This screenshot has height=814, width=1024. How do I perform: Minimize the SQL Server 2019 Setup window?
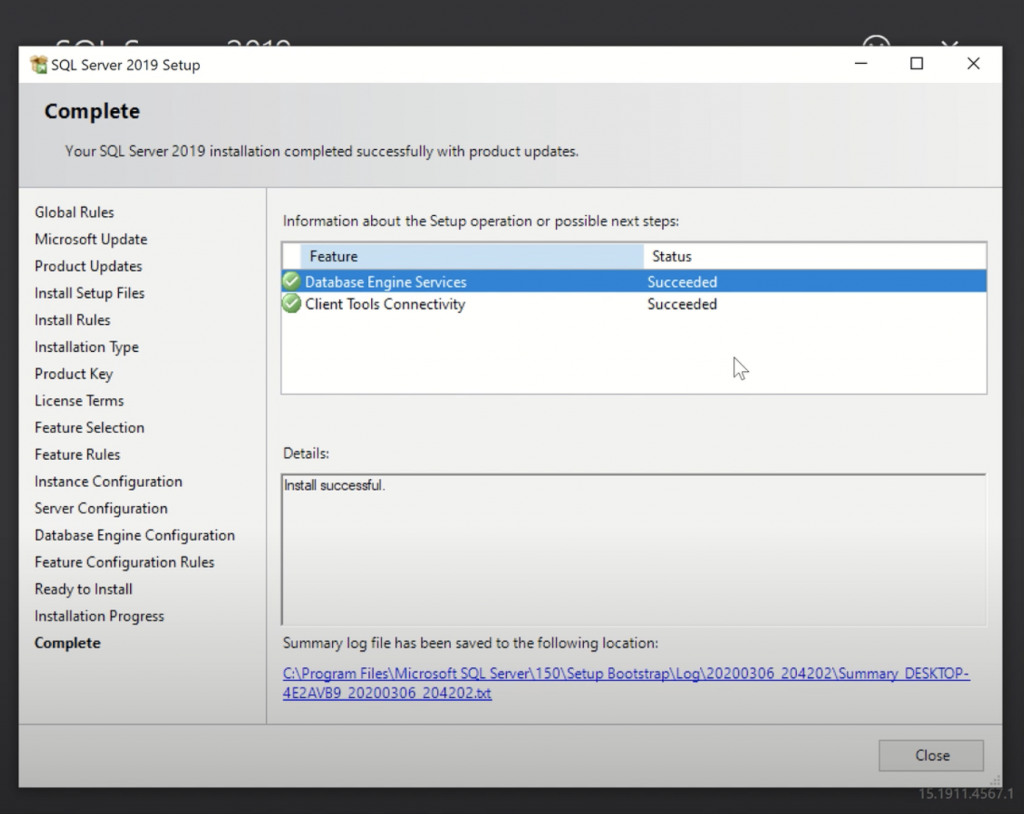point(861,63)
